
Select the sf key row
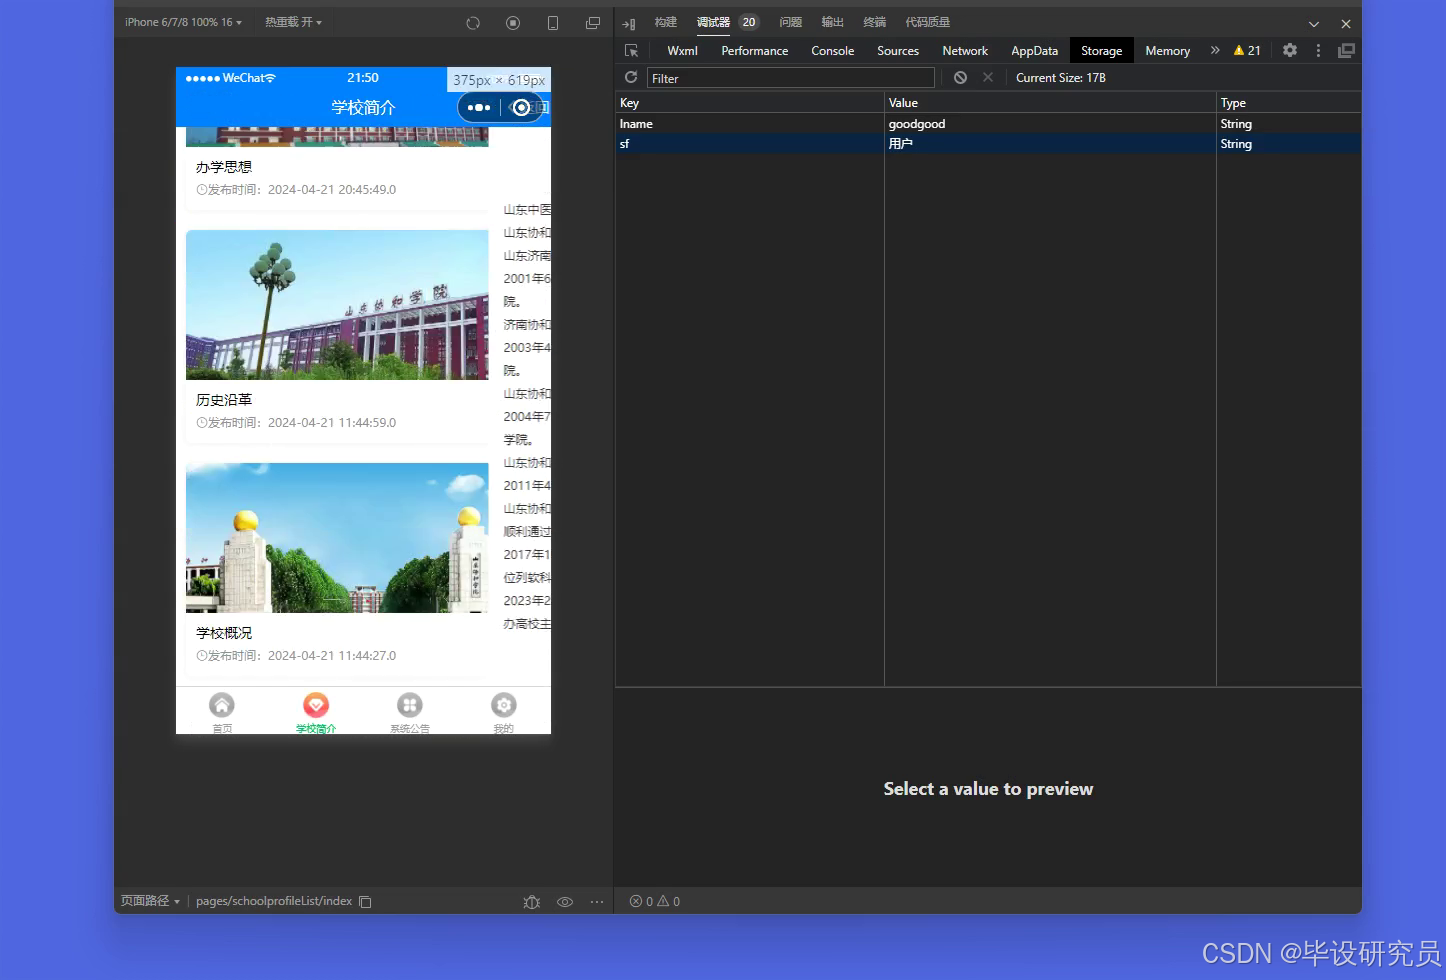pos(750,144)
